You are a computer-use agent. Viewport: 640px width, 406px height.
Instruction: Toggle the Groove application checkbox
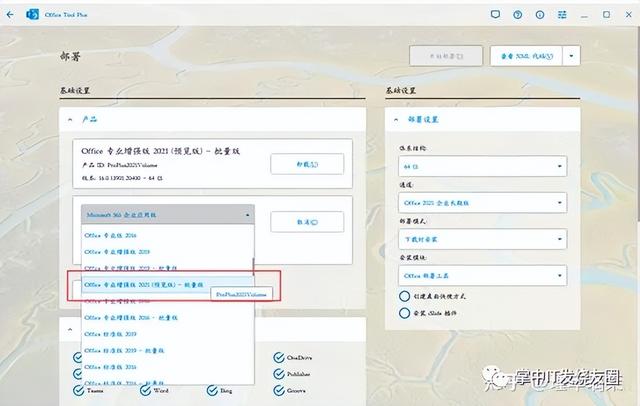[x=279, y=390]
